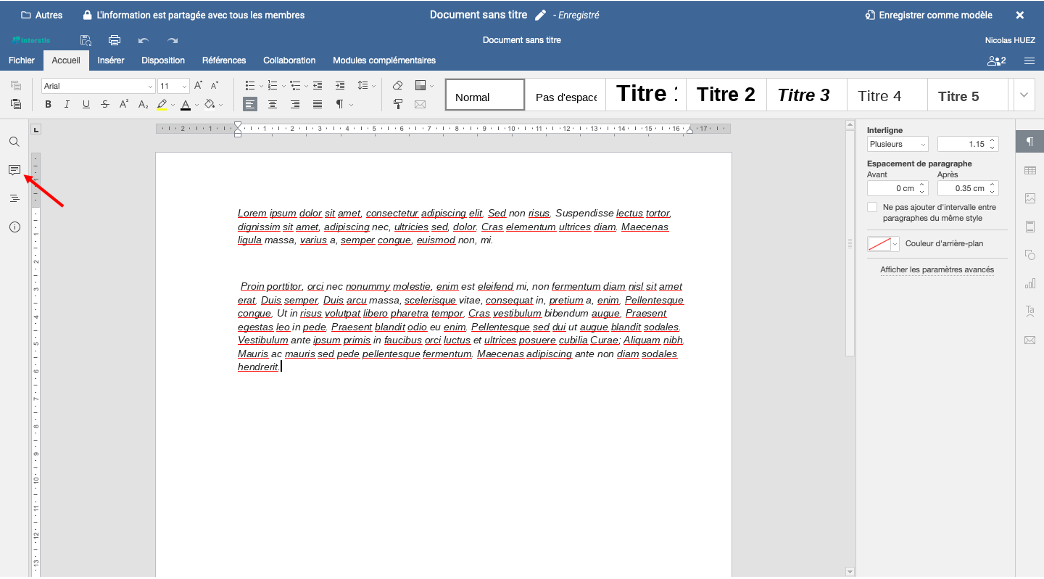The width and height of the screenshot is (1044, 579).
Task: Expand the font color arrow
Action: (197, 105)
